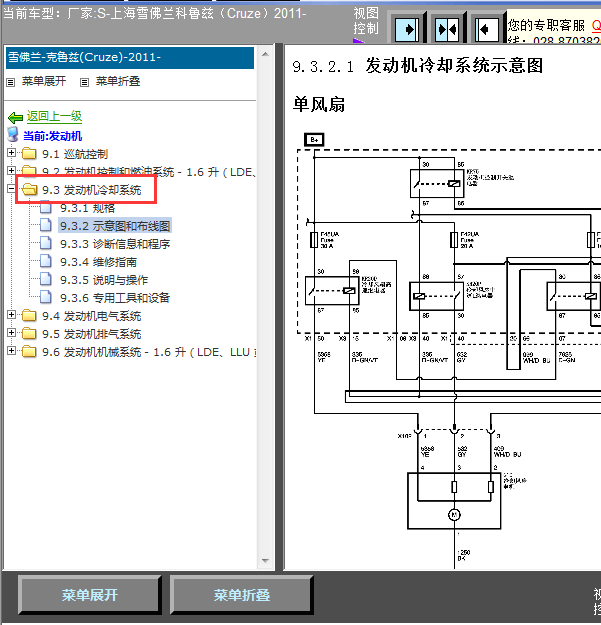Click the 9.1 folder icon

click(x=29, y=153)
